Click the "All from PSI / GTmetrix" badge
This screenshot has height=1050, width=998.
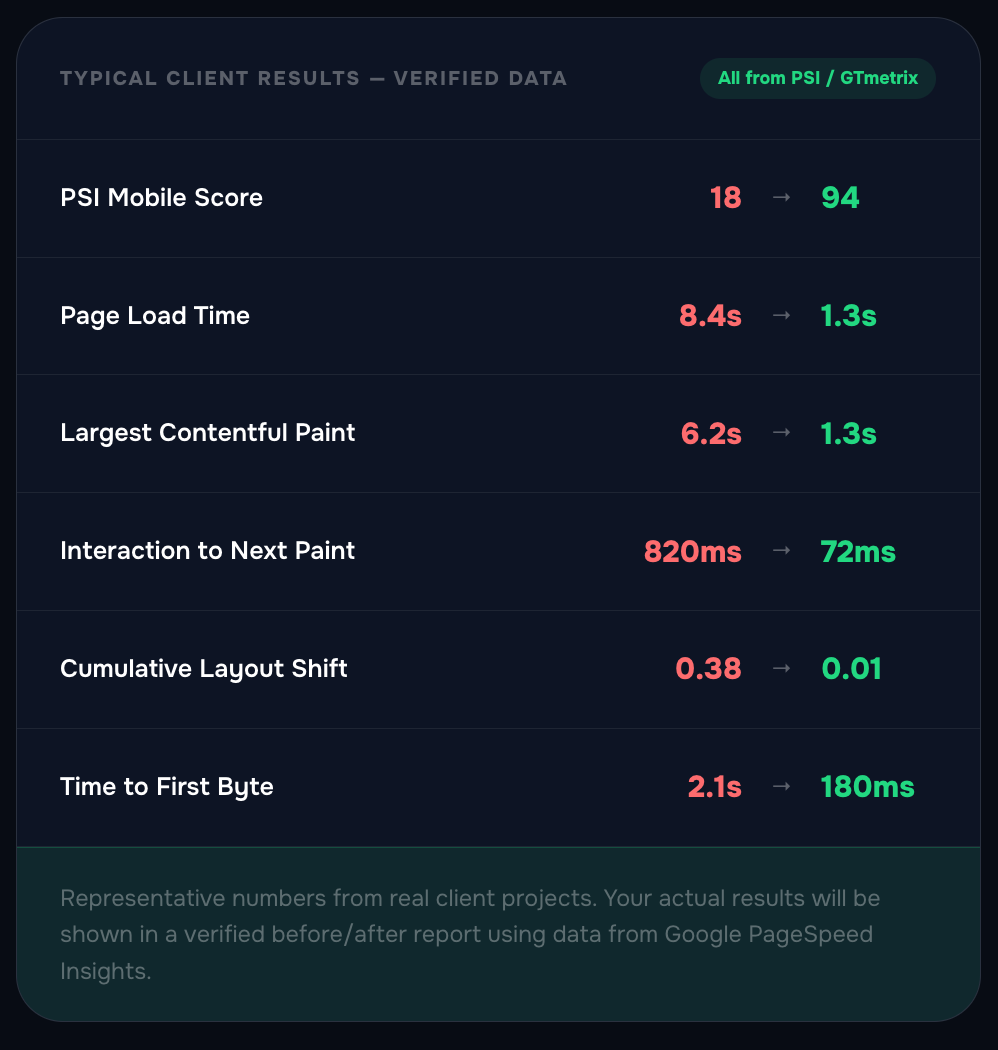click(x=818, y=78)
